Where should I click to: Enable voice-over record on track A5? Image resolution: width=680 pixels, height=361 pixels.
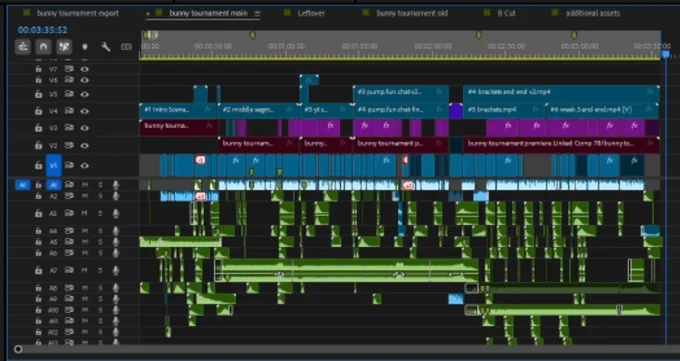[115, 242]
